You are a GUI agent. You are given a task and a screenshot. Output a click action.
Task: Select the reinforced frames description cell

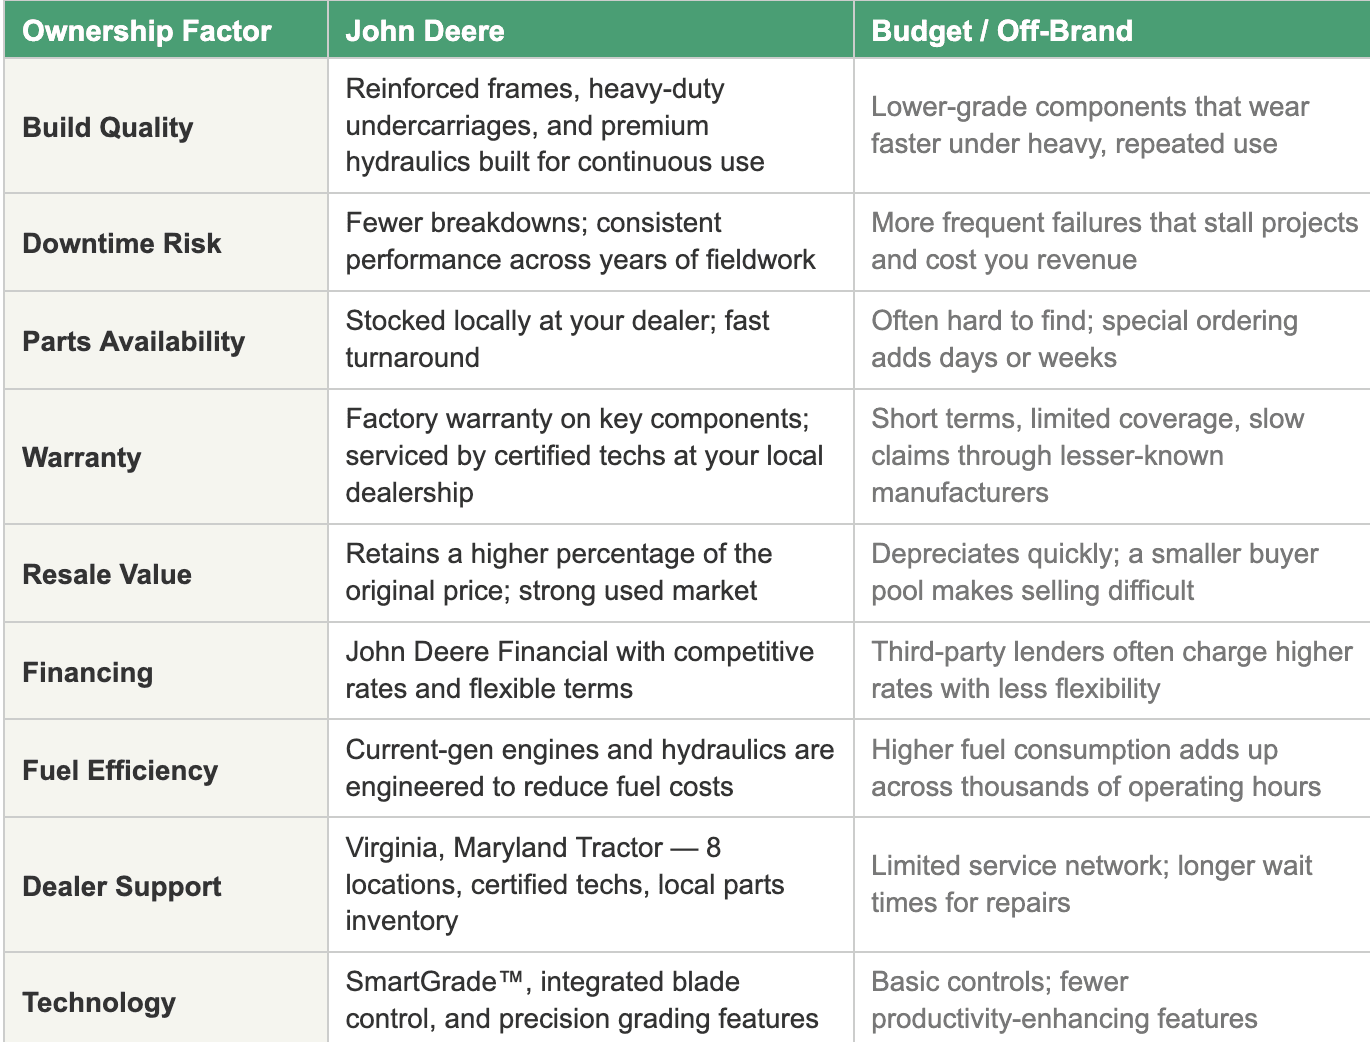[x=555, y=125]
